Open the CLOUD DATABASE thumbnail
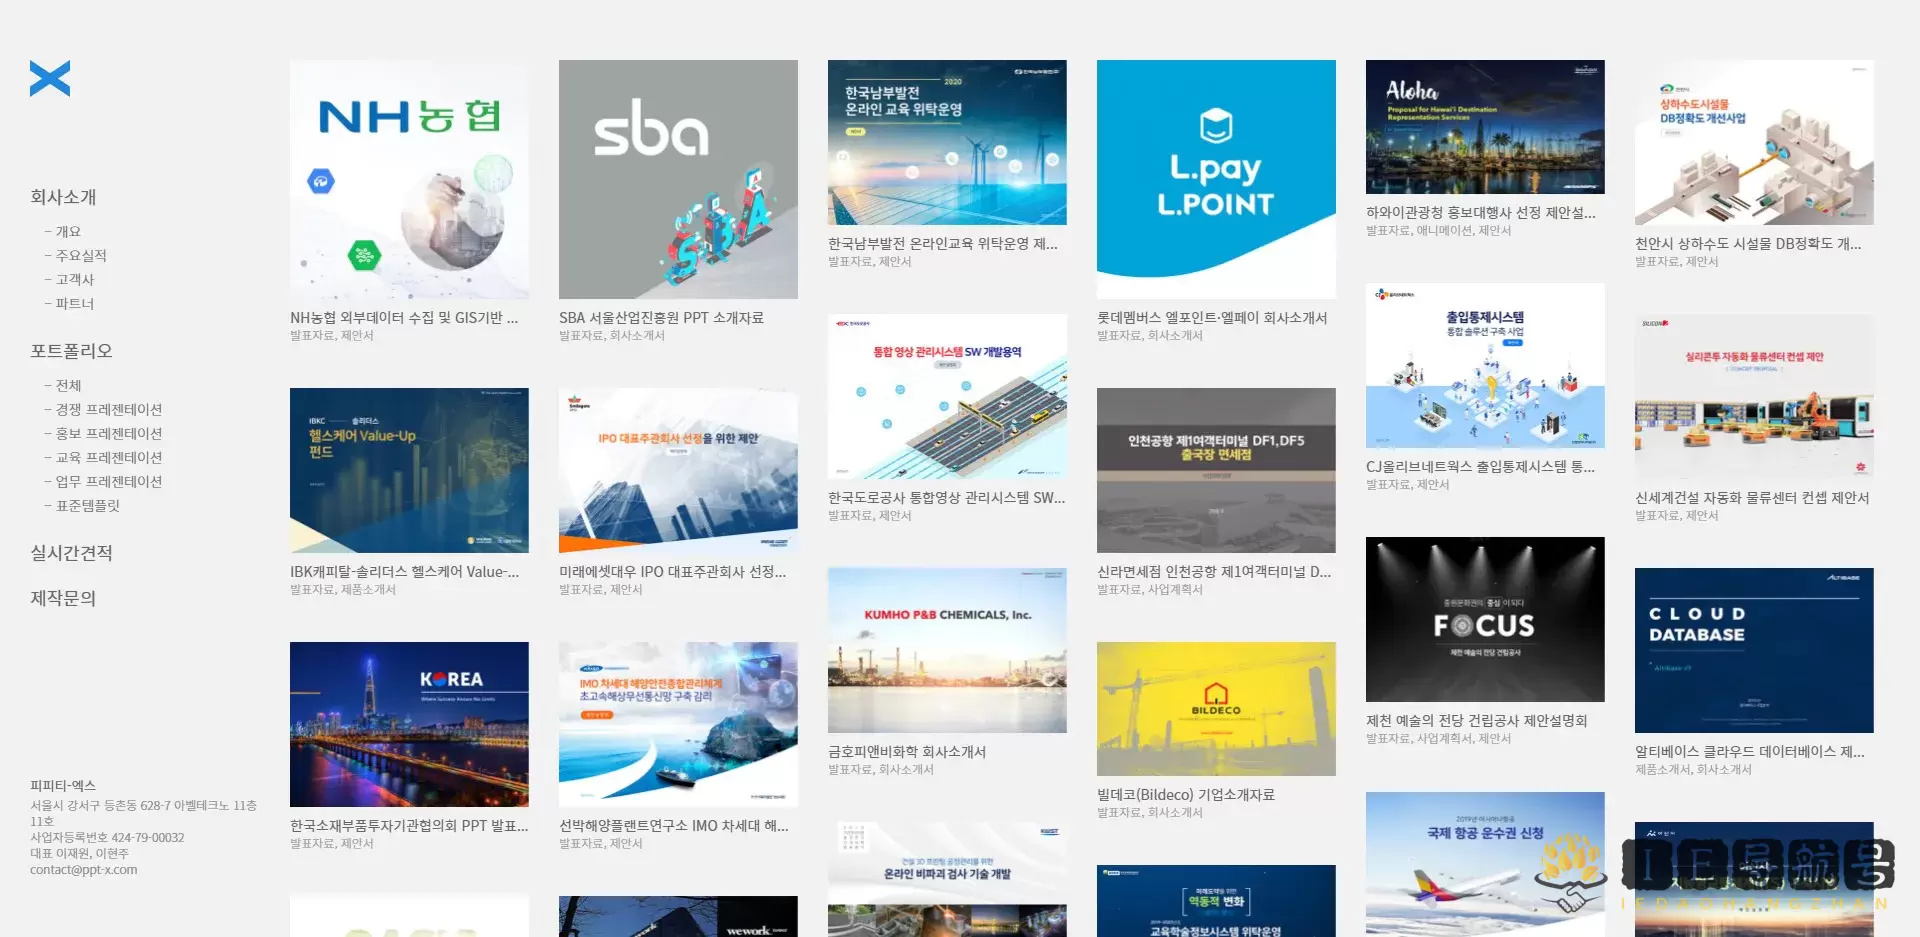 (1754, 651)
